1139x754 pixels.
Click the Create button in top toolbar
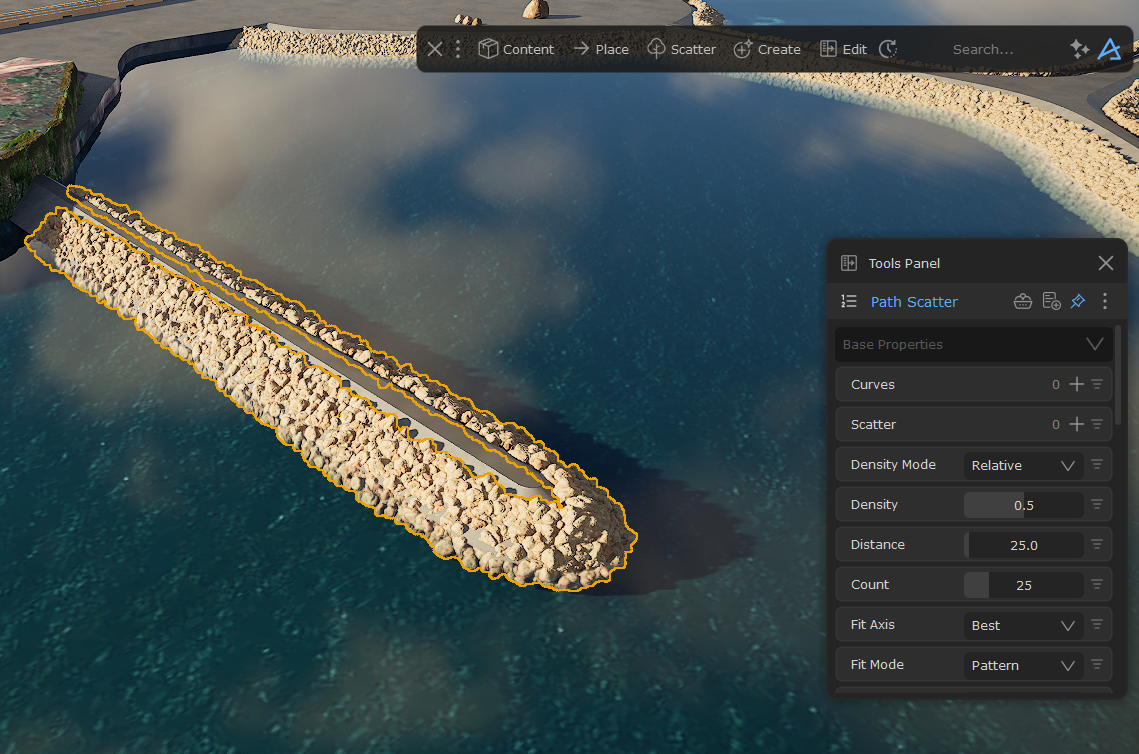[x=767, y=49]
